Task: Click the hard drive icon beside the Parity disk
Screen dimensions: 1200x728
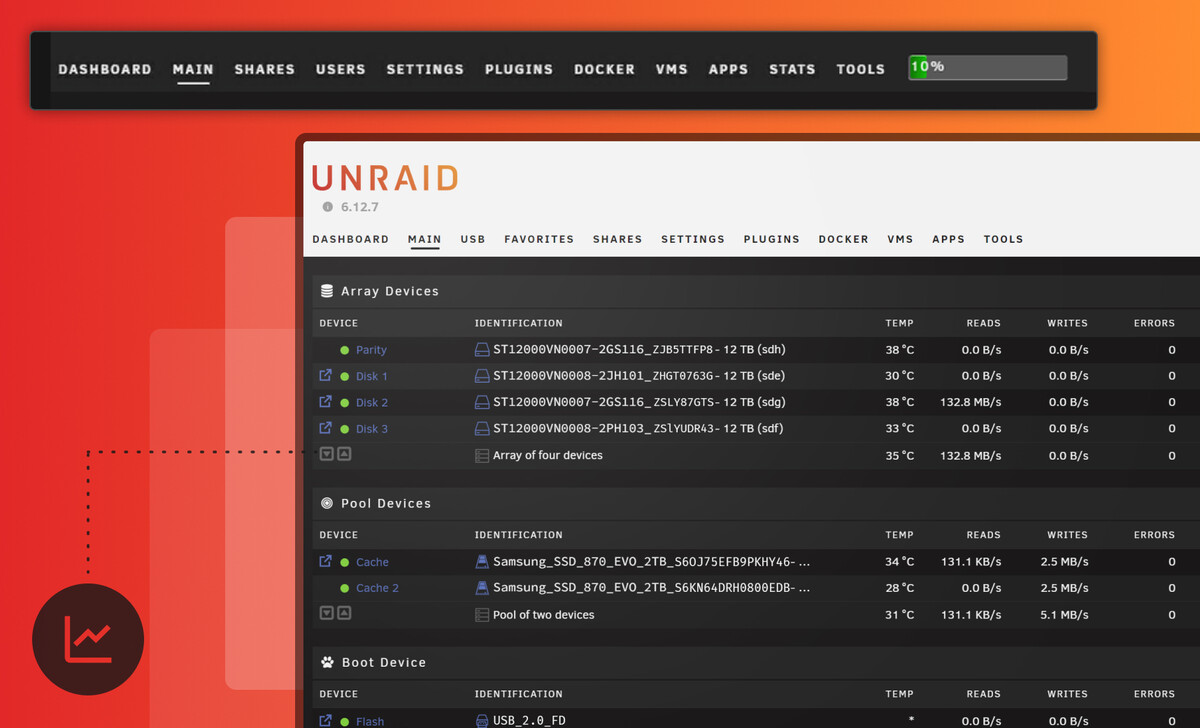Action: [481, 349]
